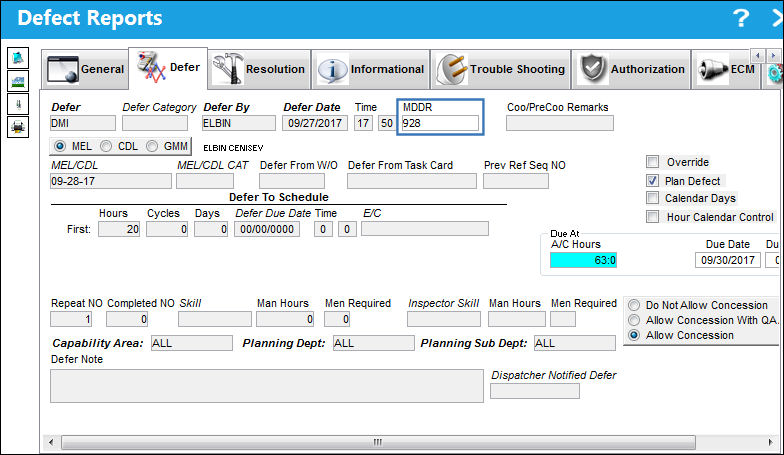Tick the Hour Calendar Control checkbox

(x=652, y=216)
